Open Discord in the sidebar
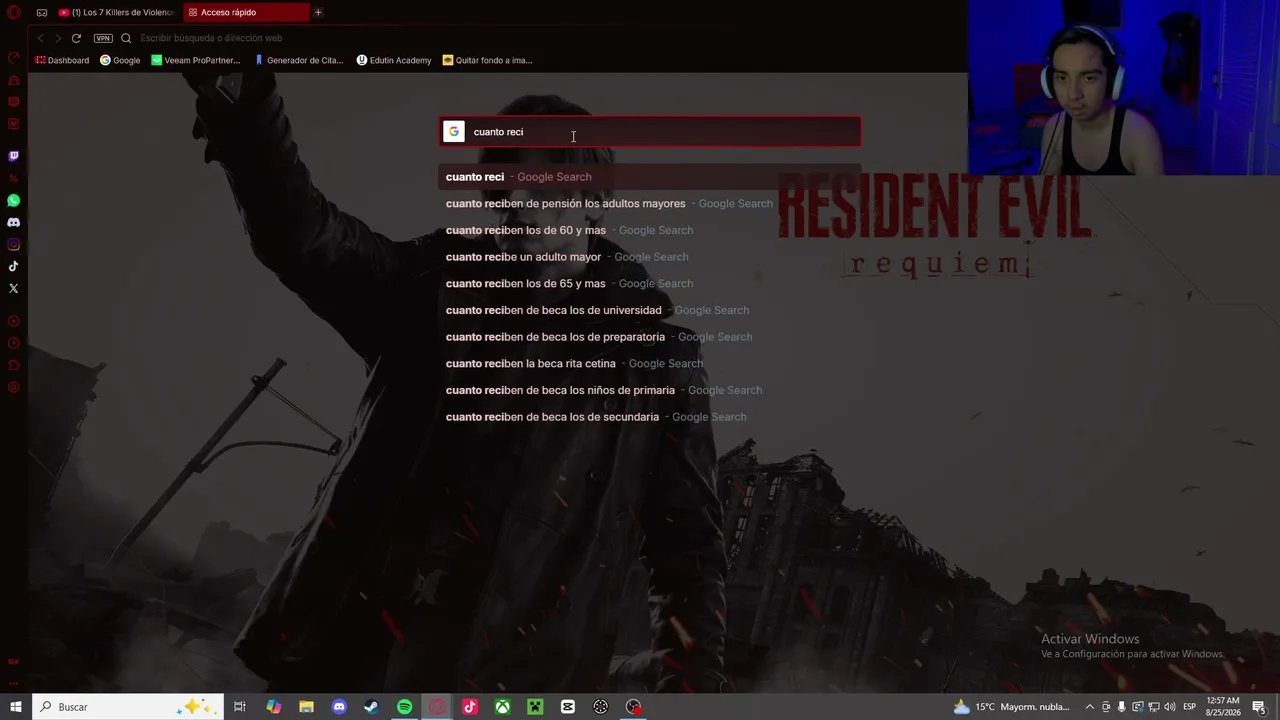Screen dimensions: 1280x720 14,222
